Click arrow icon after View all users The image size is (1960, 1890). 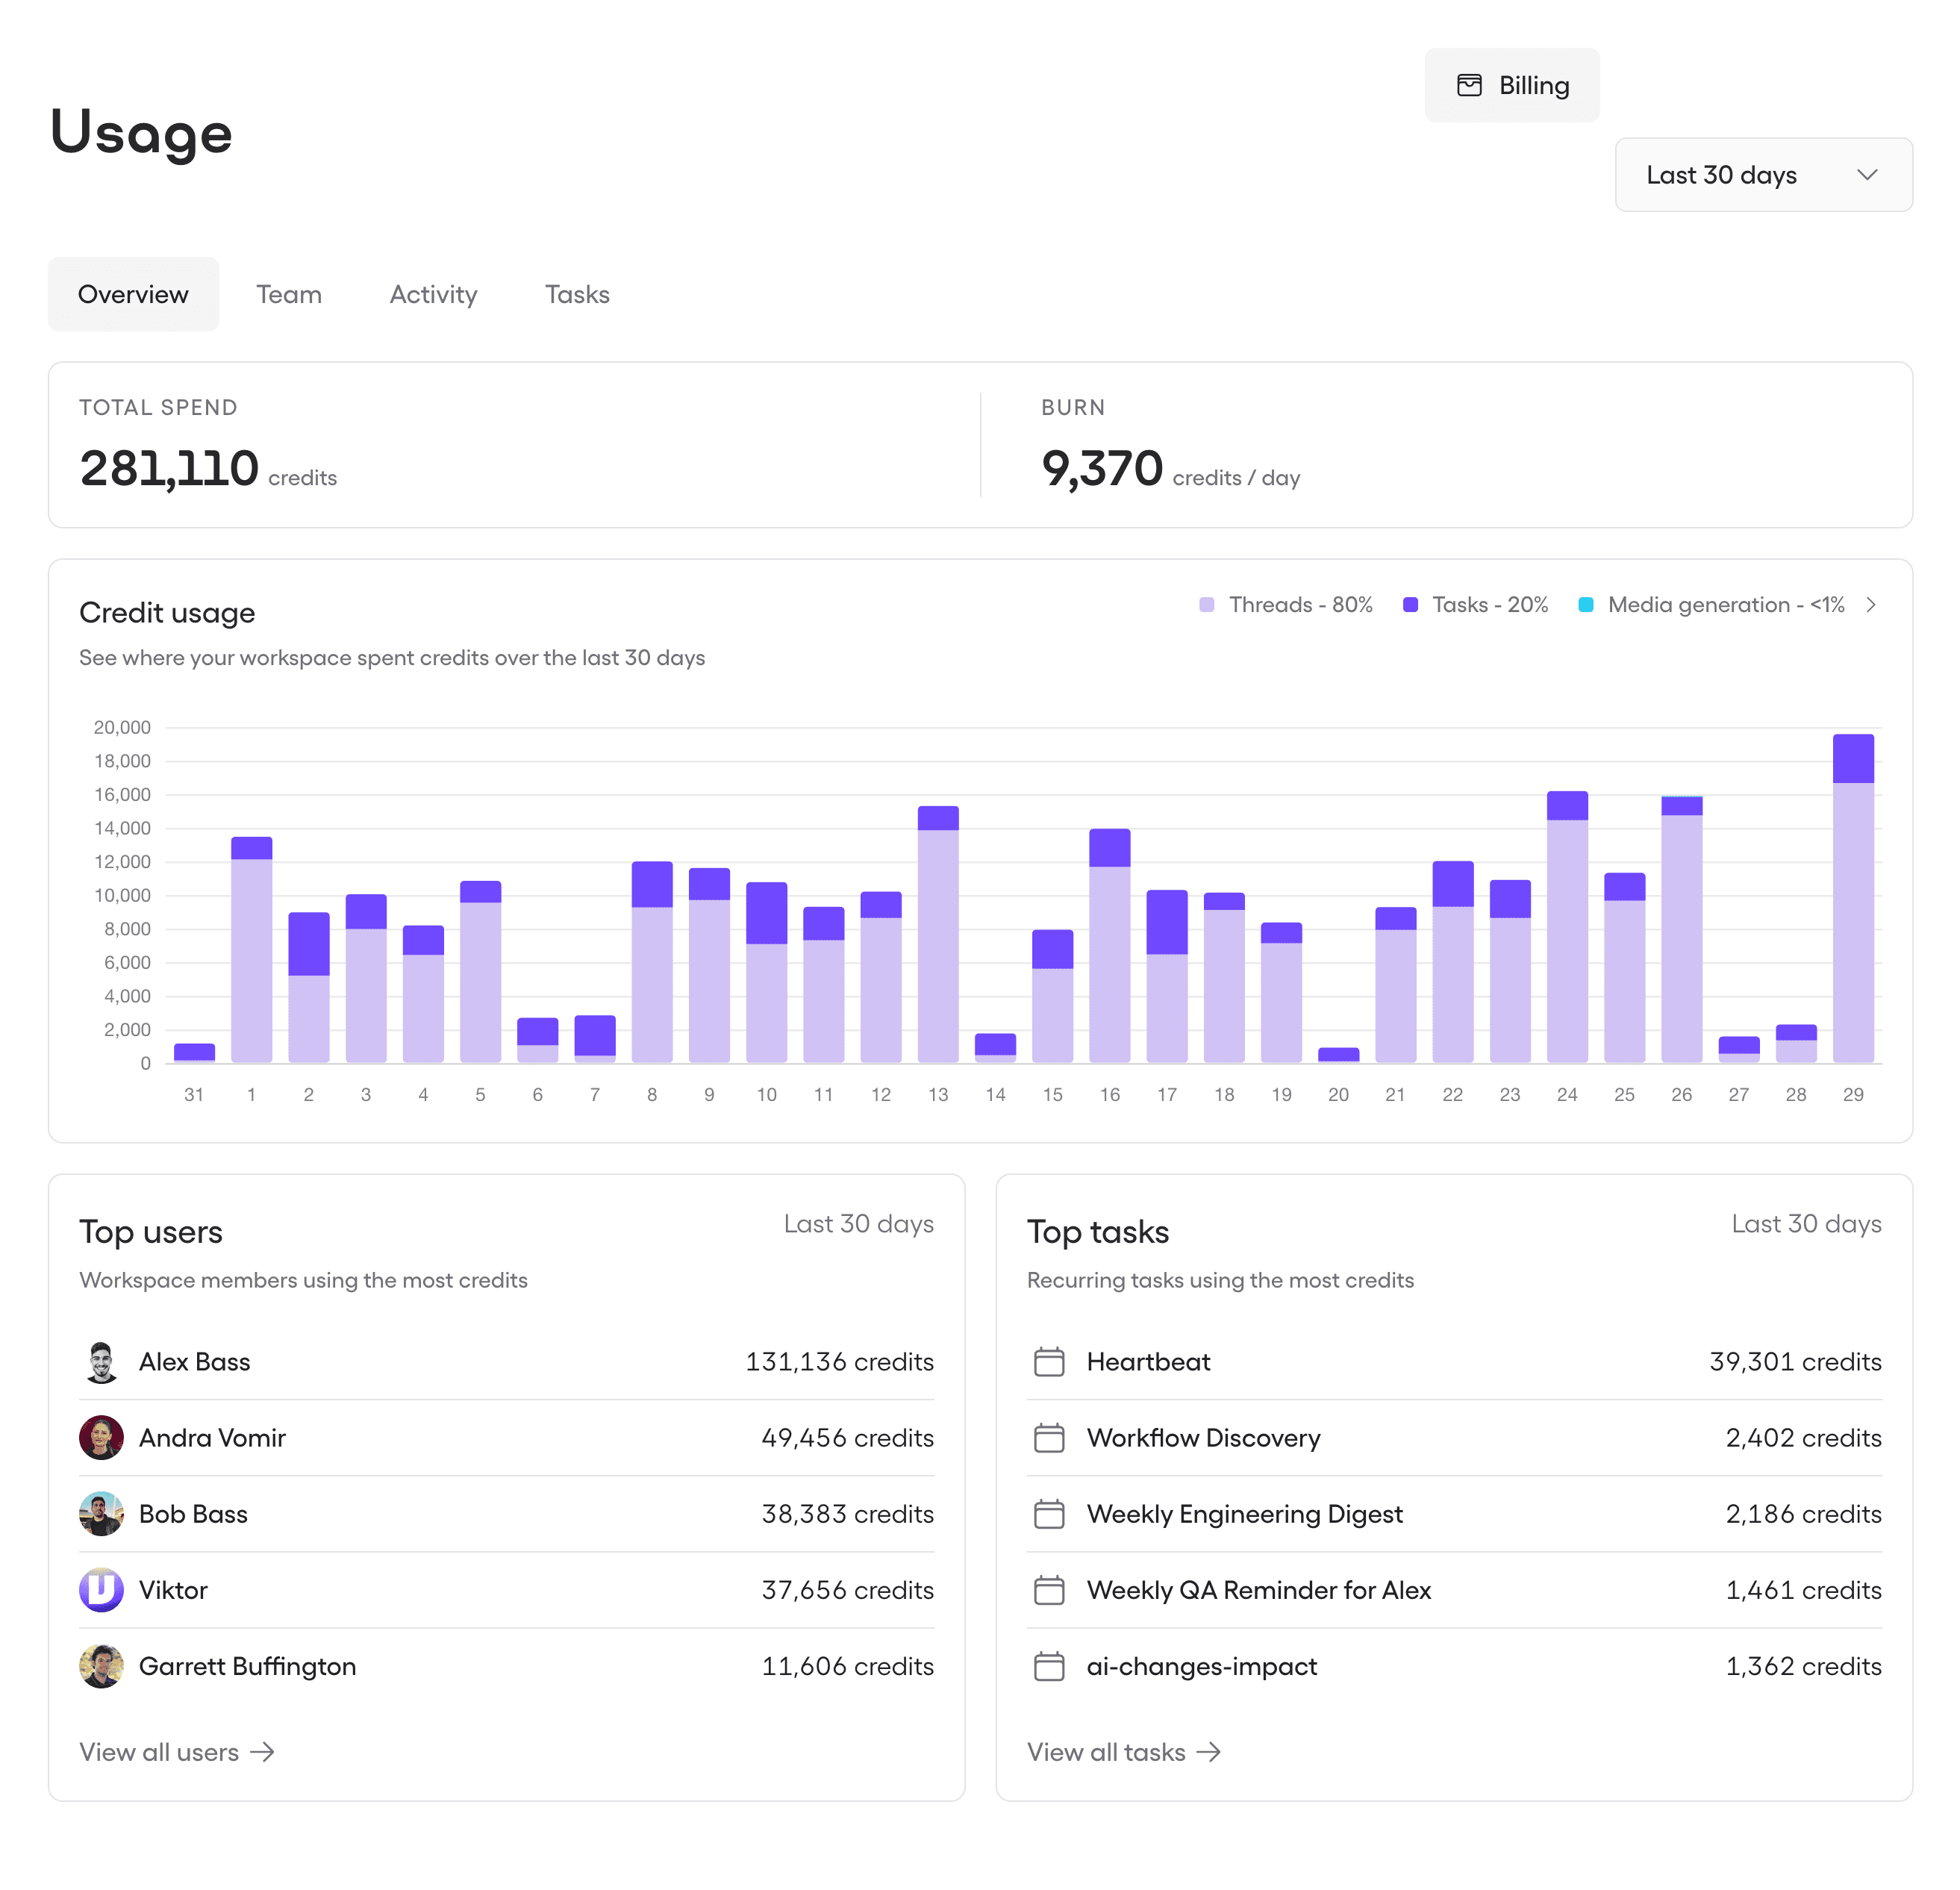coord(262,1752)
